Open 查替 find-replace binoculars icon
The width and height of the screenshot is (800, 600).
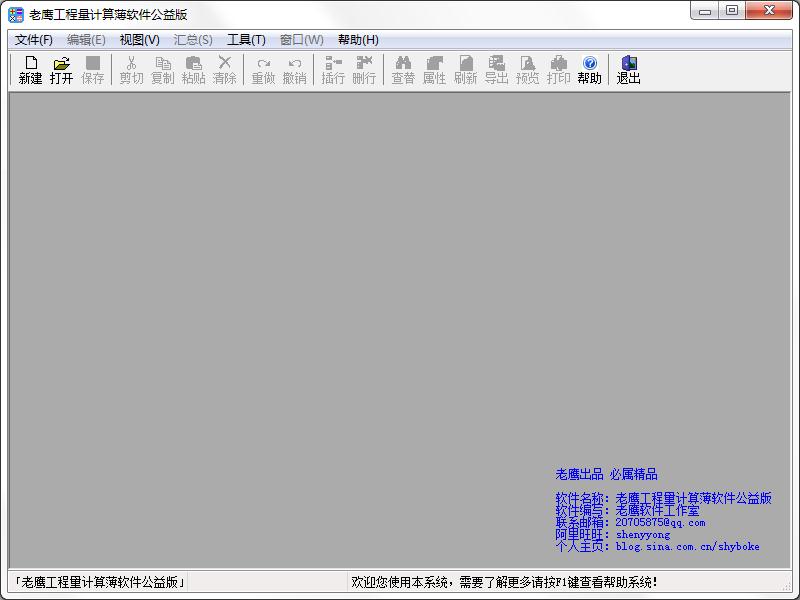[403, 70]
